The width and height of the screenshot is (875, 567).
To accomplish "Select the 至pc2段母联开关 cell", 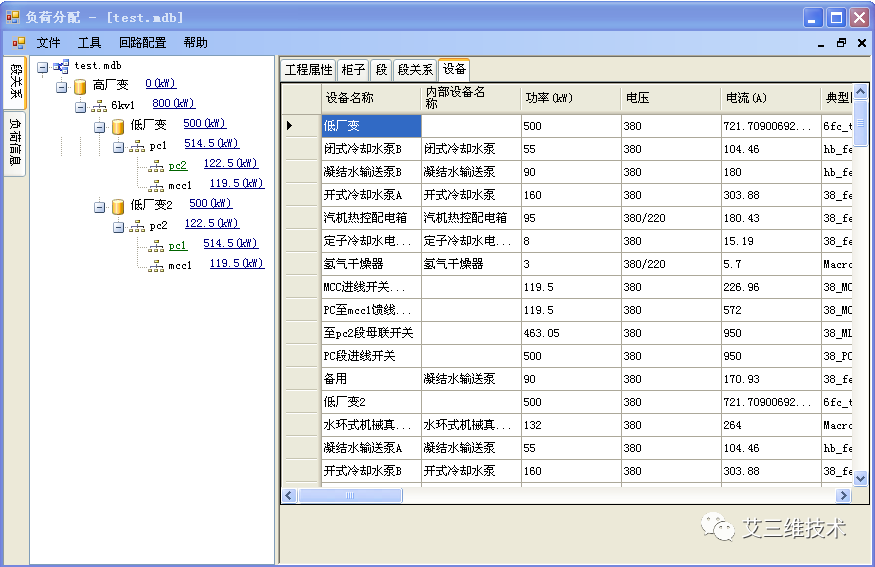I will click(371, 333).
